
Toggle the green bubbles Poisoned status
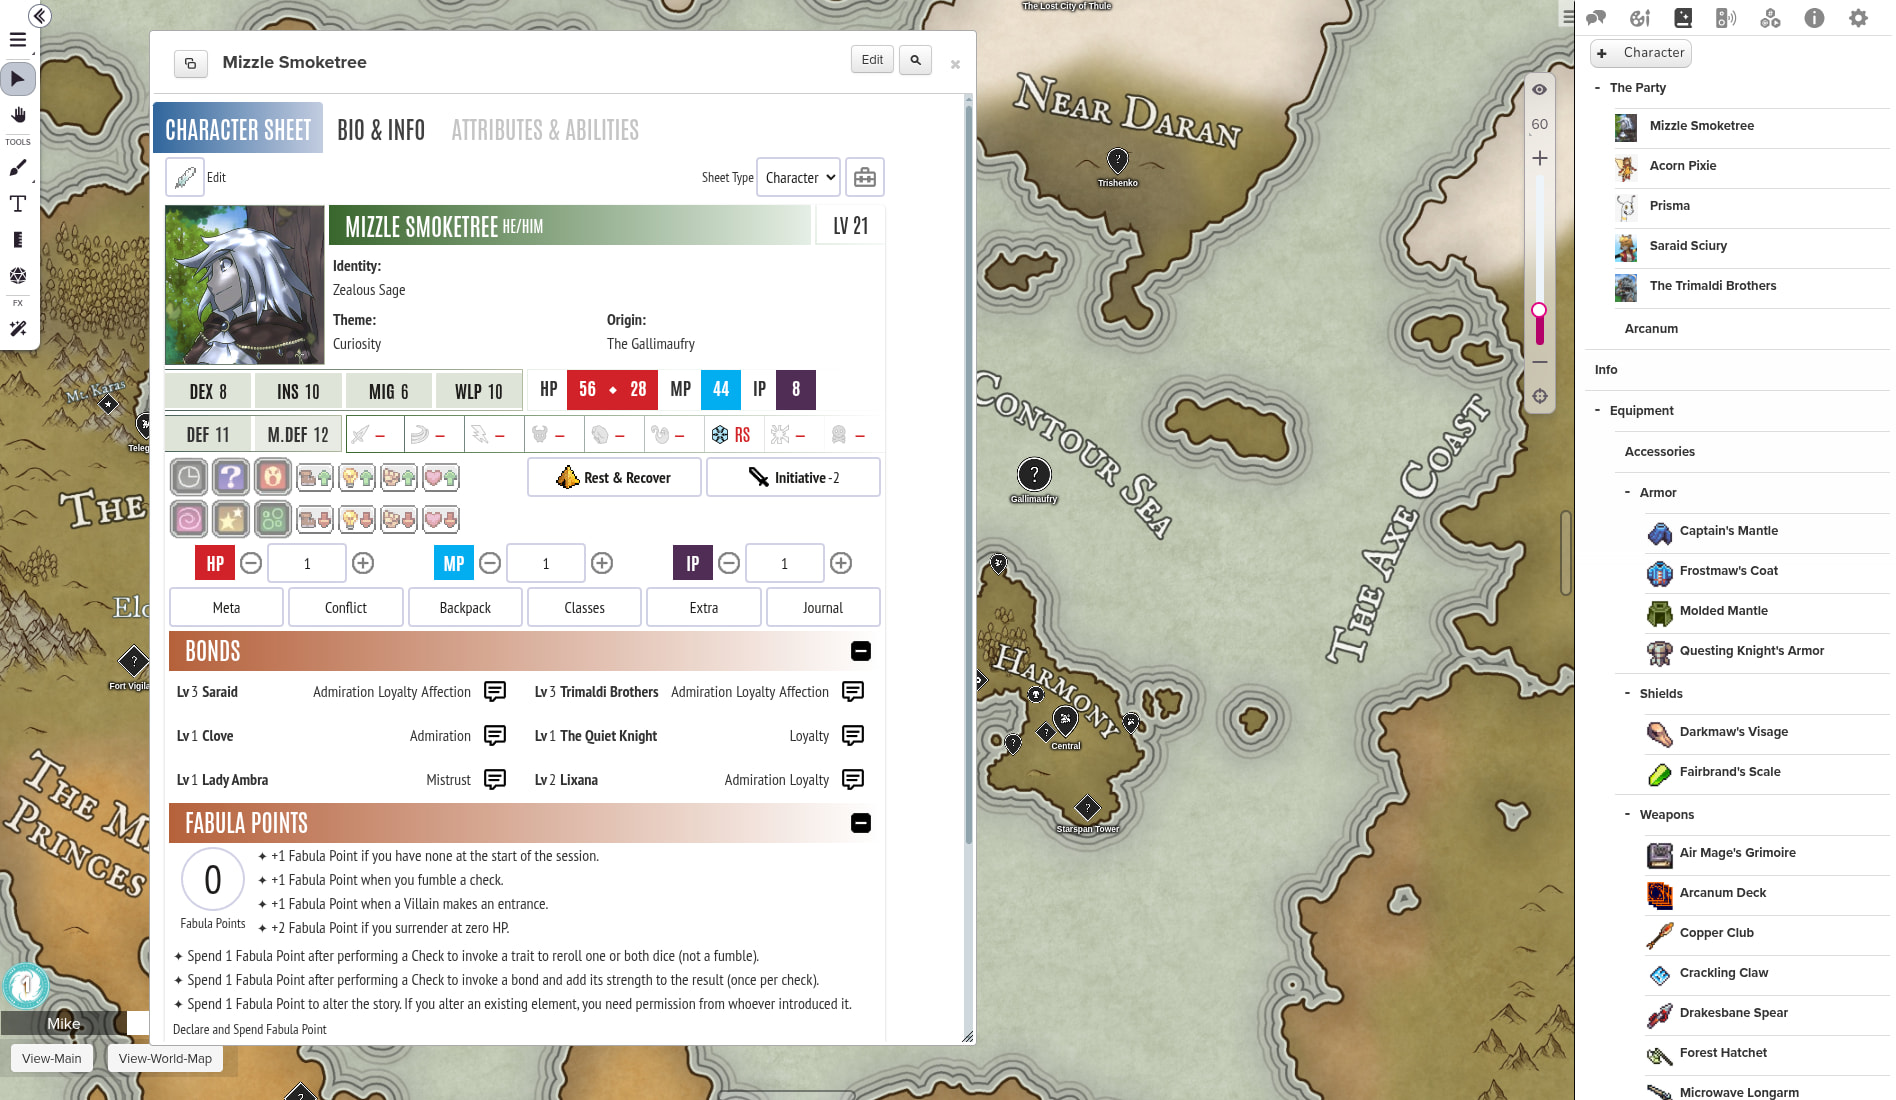click(x=273, y=519)
